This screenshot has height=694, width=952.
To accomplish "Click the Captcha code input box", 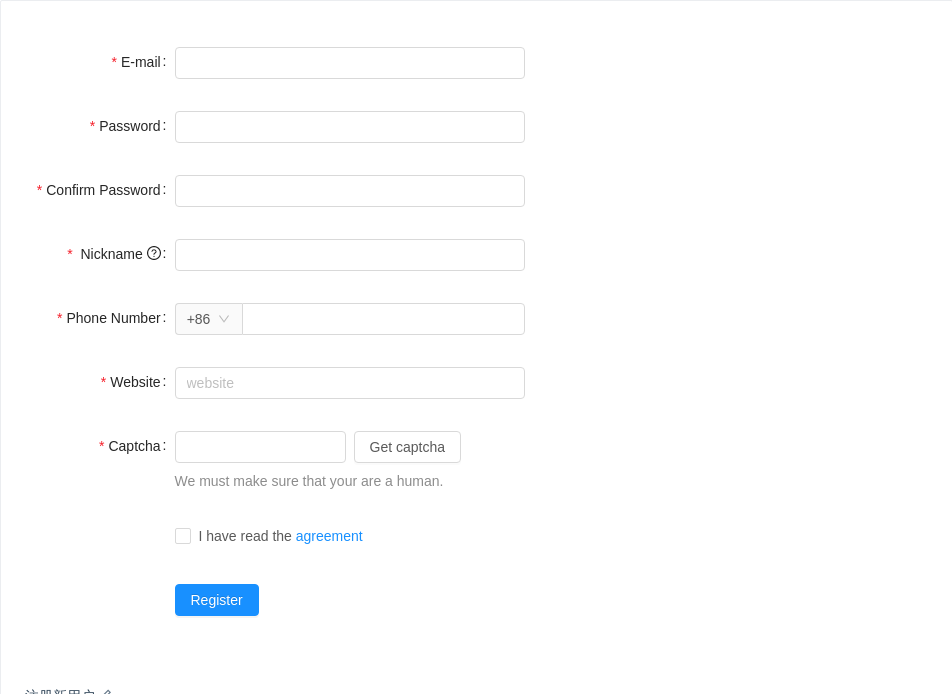I will [260, 447].
